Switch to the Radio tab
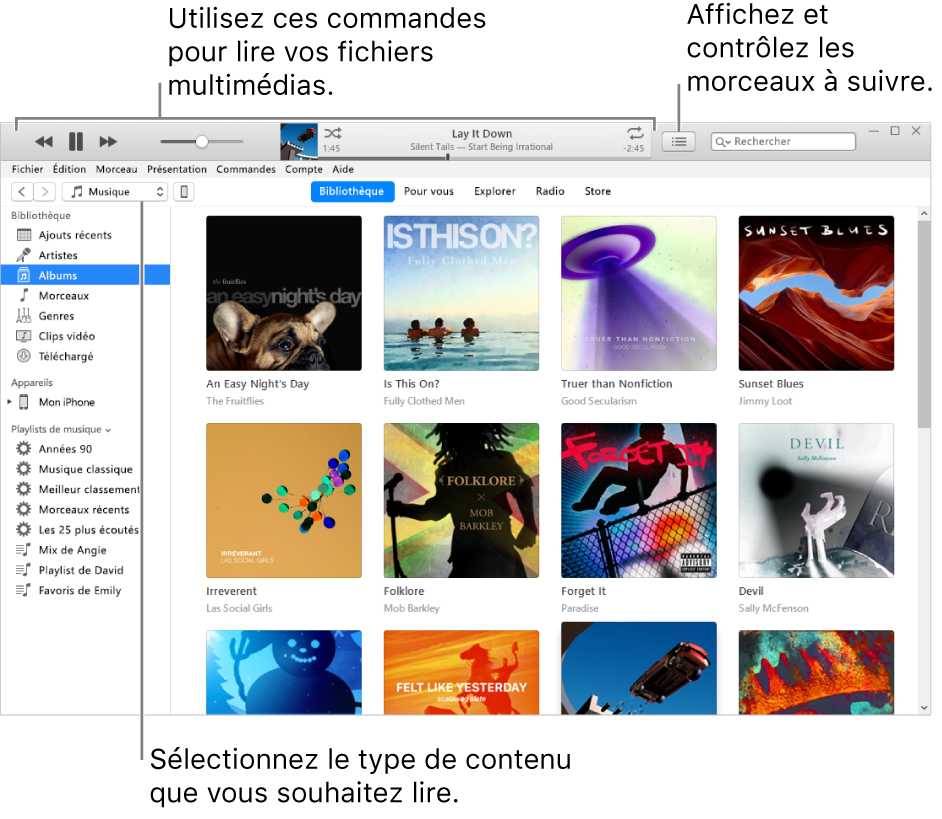This screenshot has width=942, height=819. [550, 191]
